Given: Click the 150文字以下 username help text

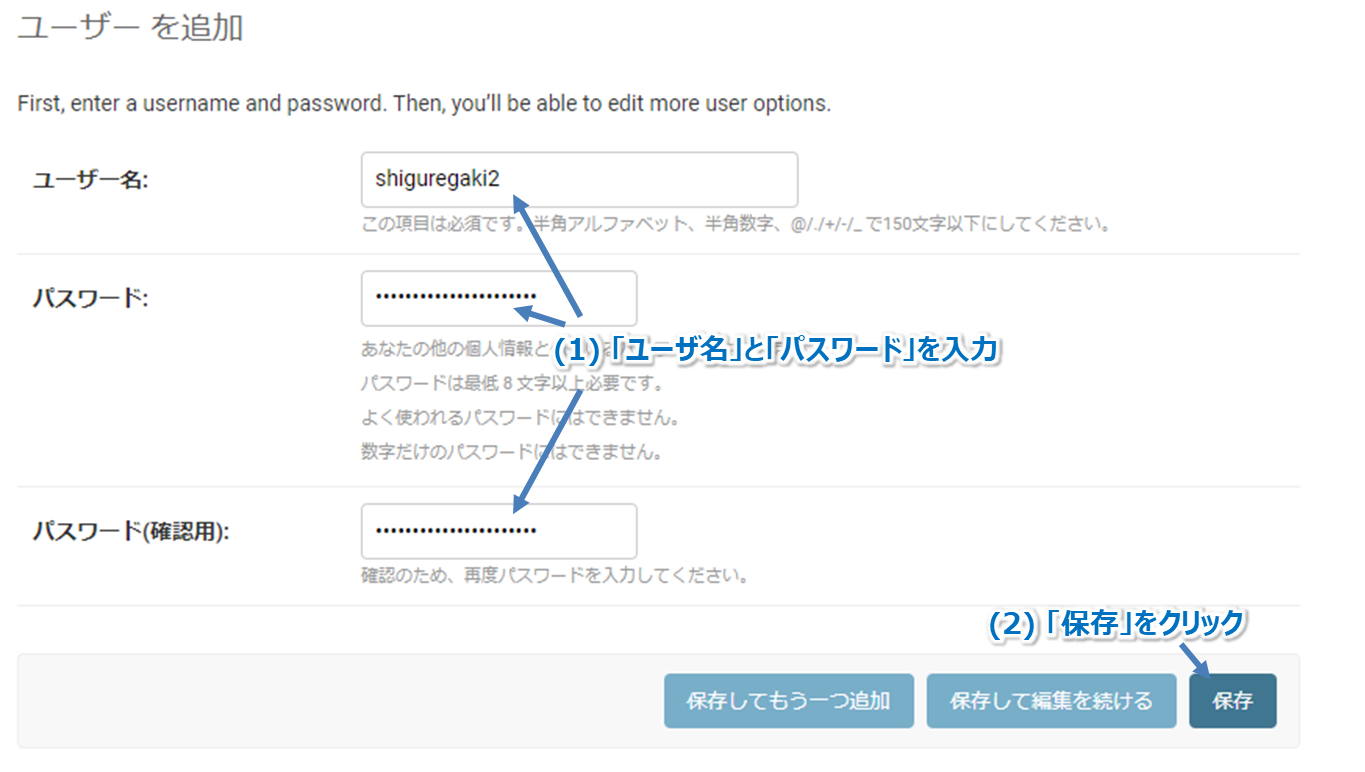Looking at the screenshot, I should coord(737,224).
